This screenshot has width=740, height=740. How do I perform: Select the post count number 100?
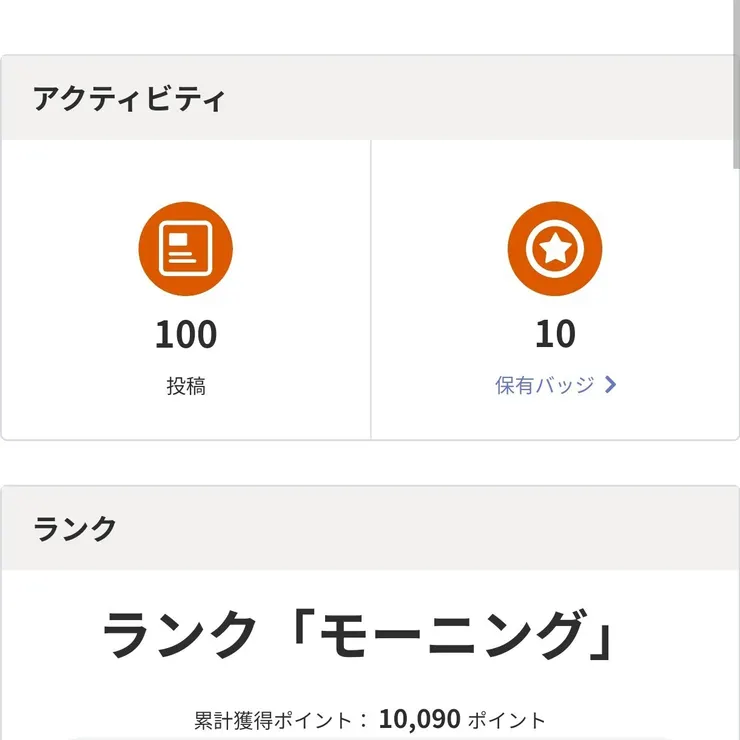click(x=185, y=334)
